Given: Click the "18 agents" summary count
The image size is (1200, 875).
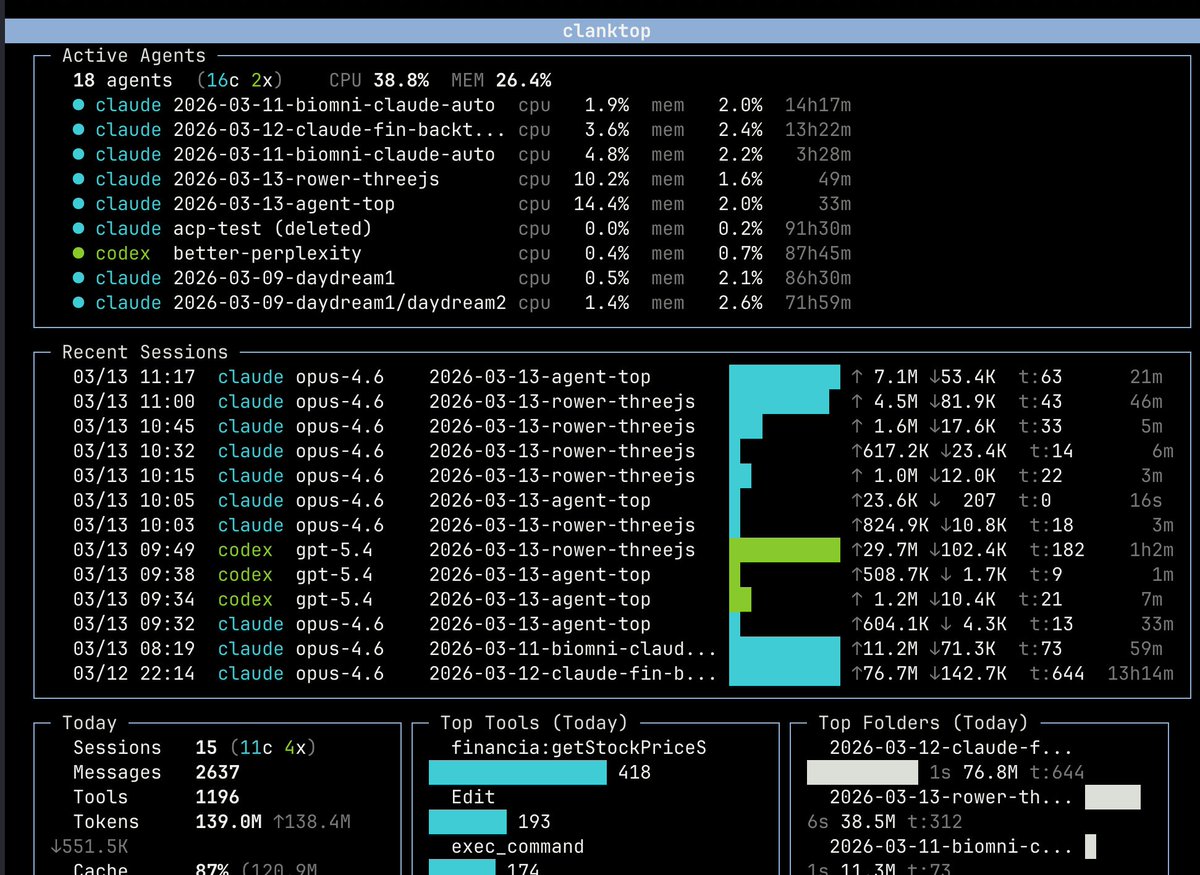Looking at the screenshot, I should coord(122,80).
